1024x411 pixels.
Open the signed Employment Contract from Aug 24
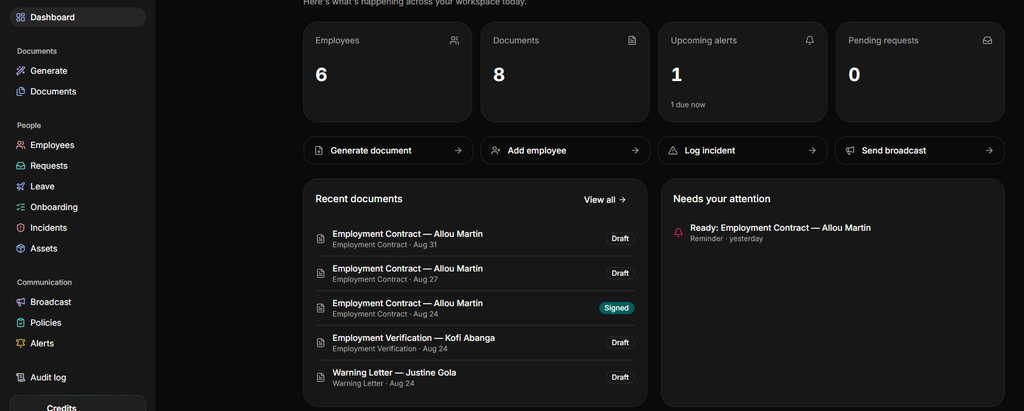[x=475, y=308]
